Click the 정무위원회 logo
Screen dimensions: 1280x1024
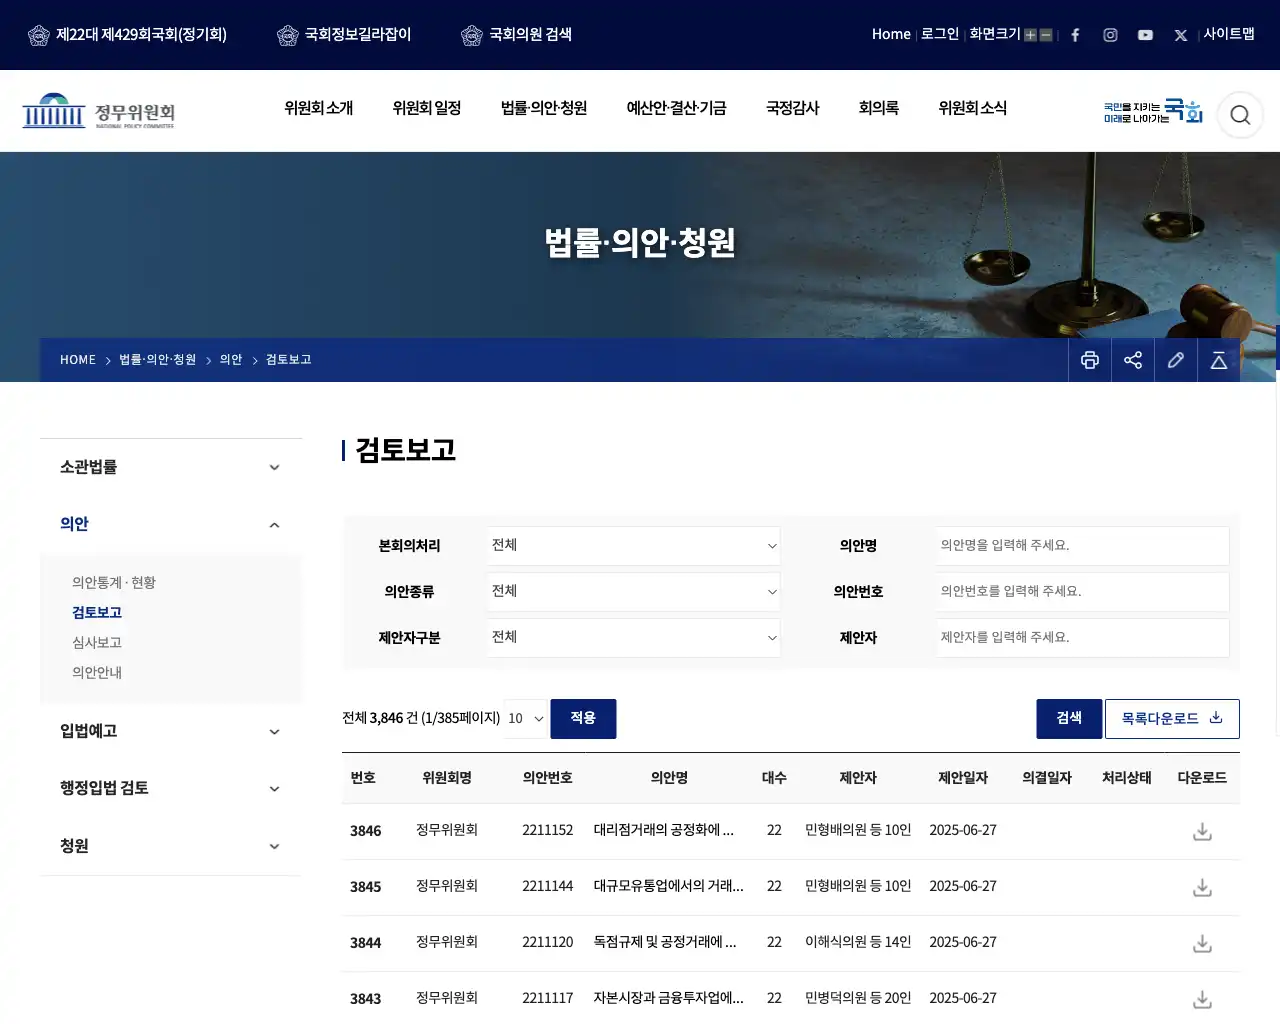(98, 111)
